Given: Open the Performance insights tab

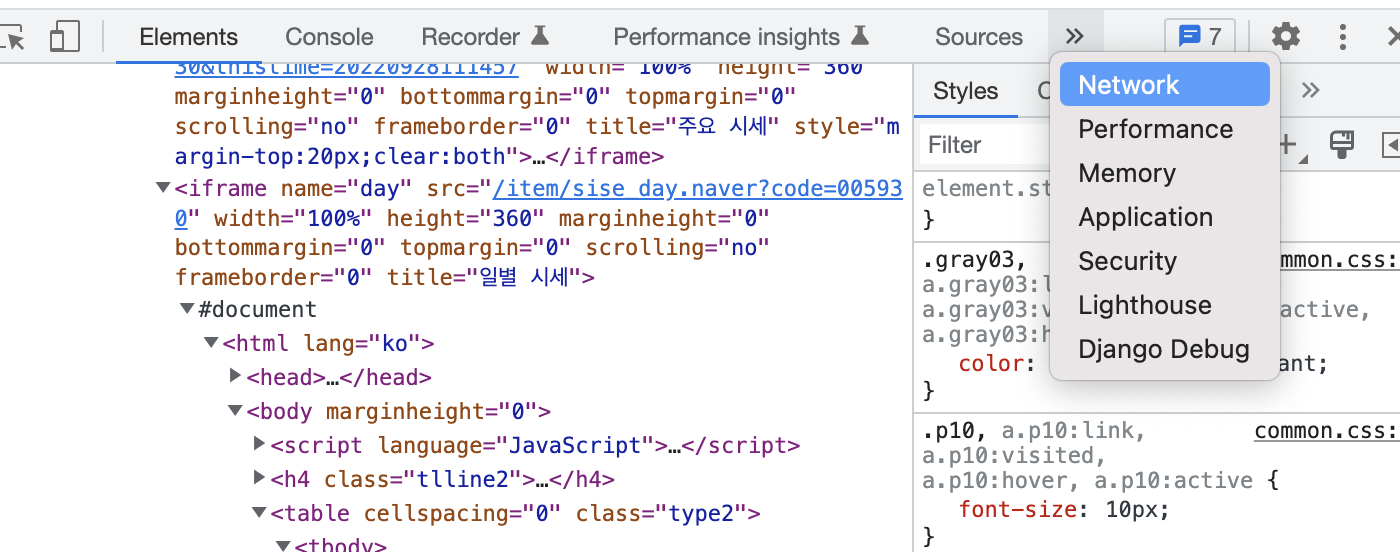Looking at the screenshot, I should [741, 37].
